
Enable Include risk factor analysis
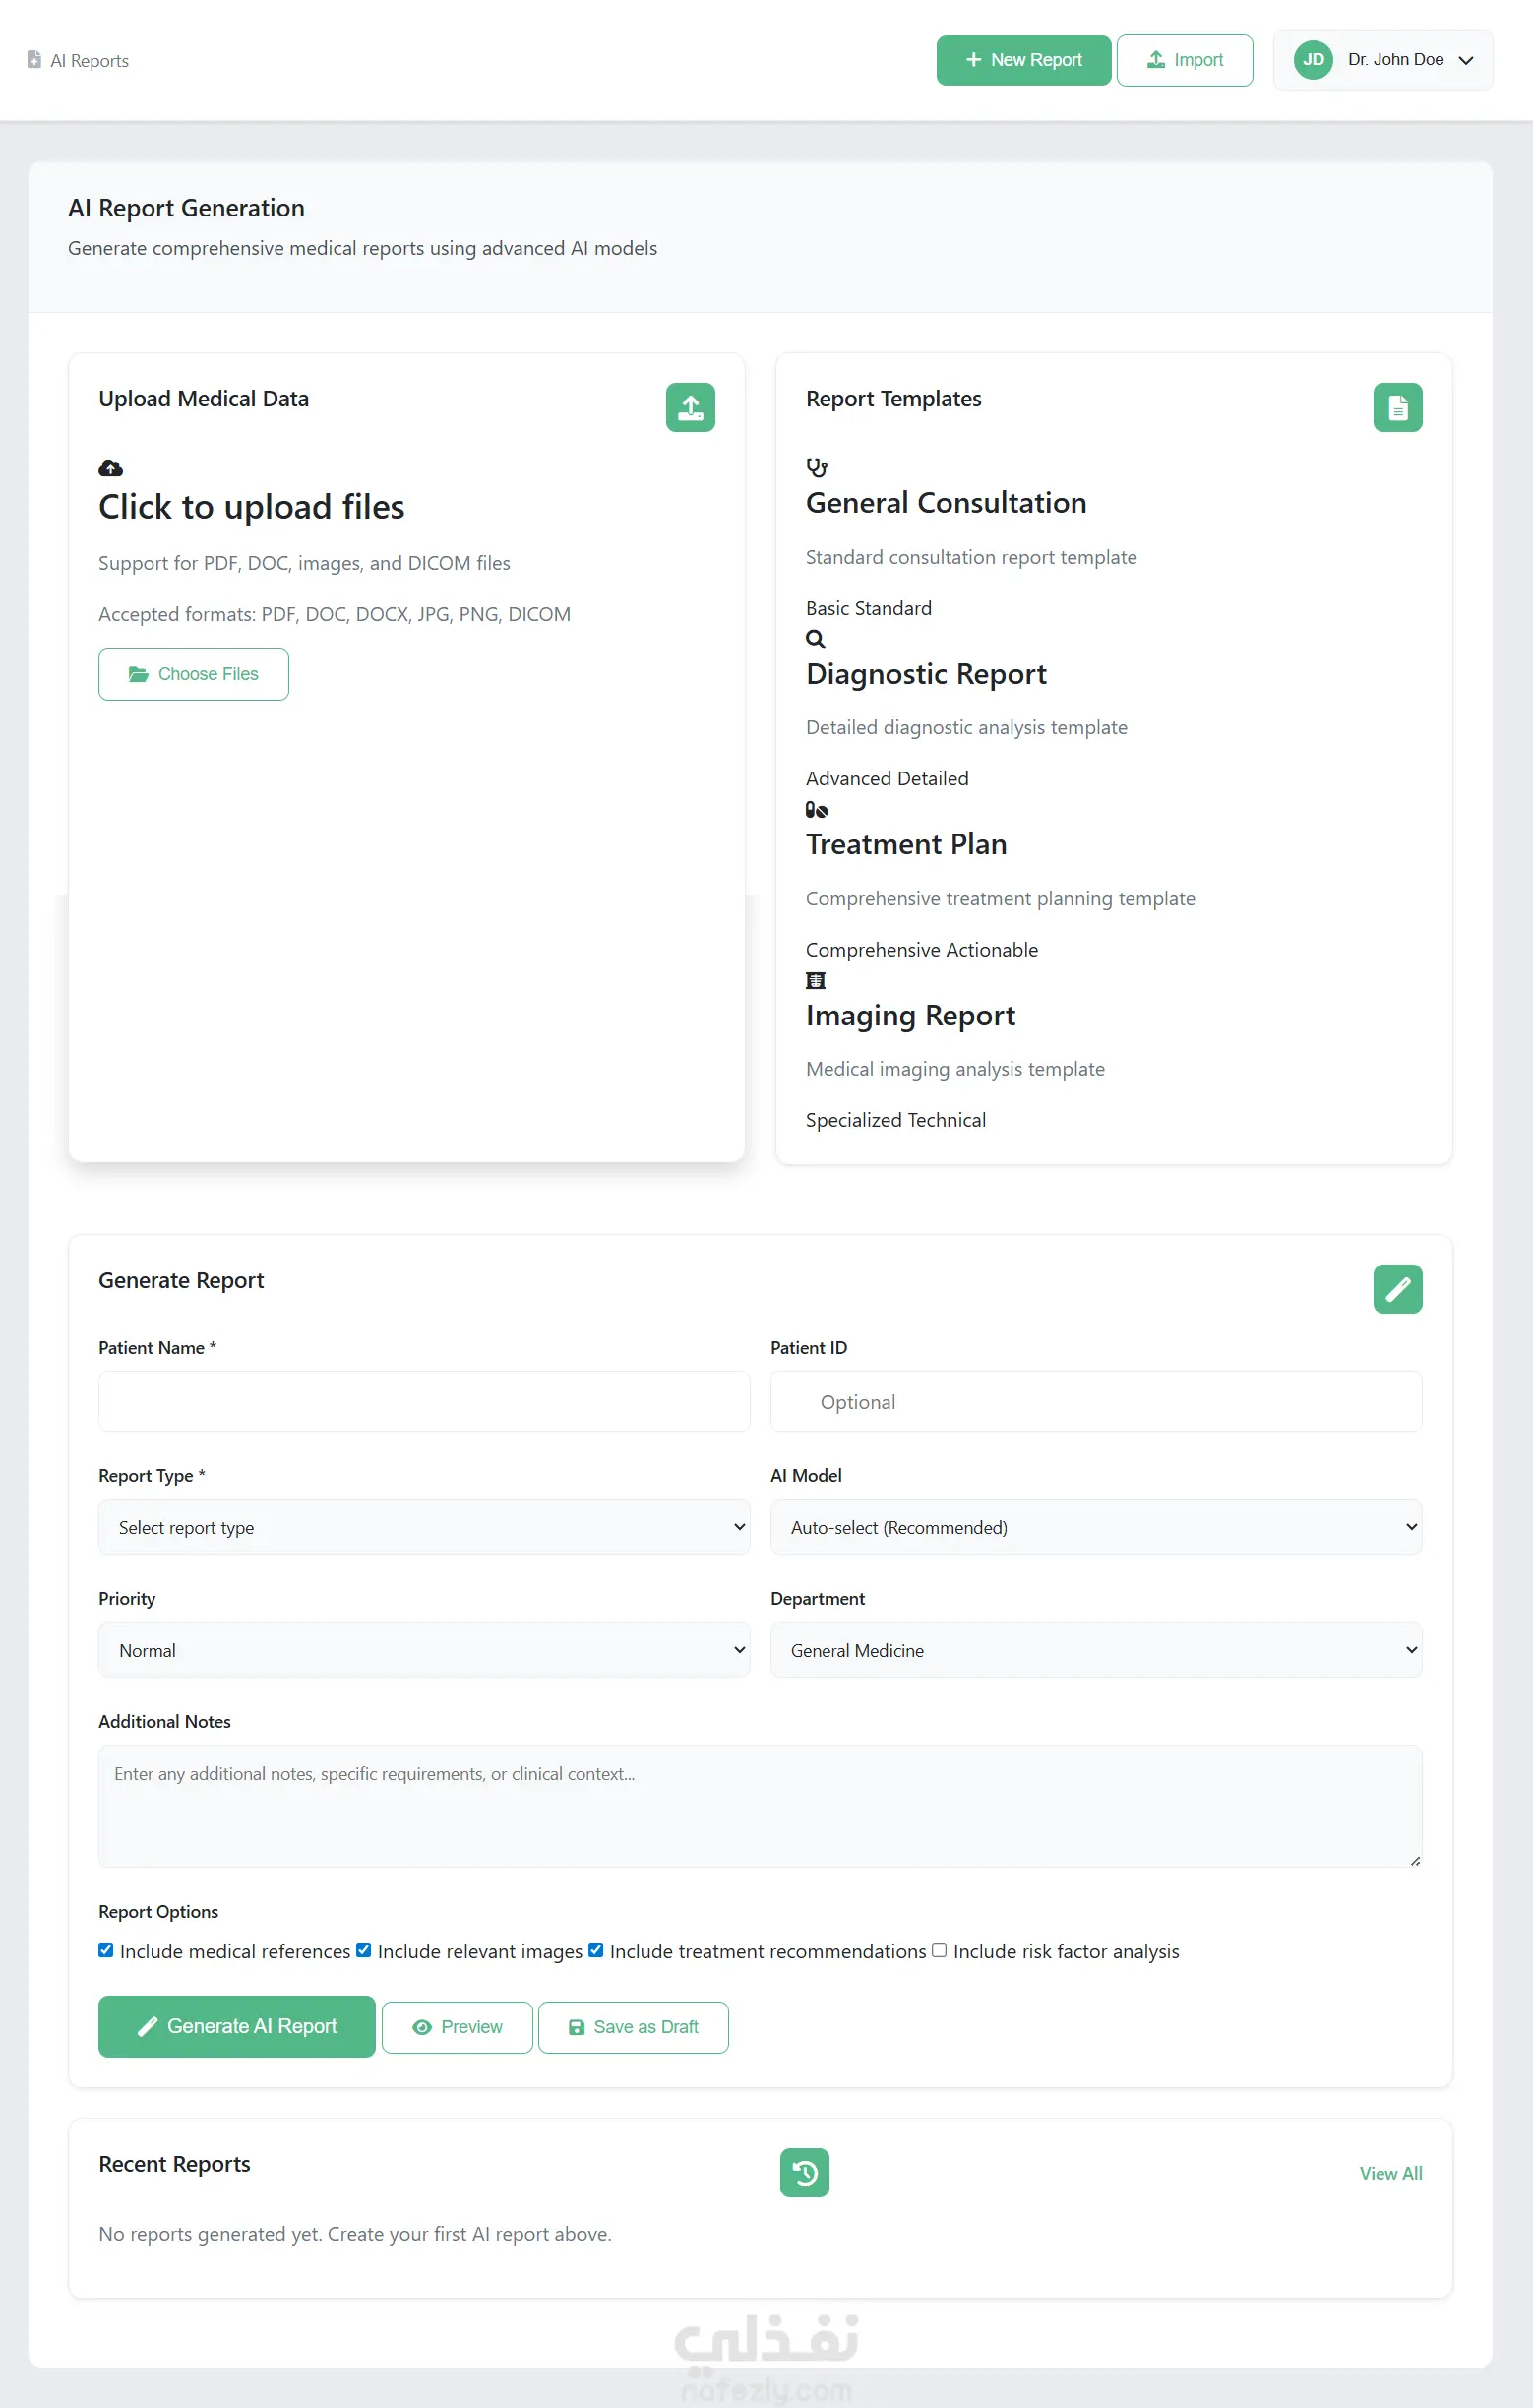939,1950
